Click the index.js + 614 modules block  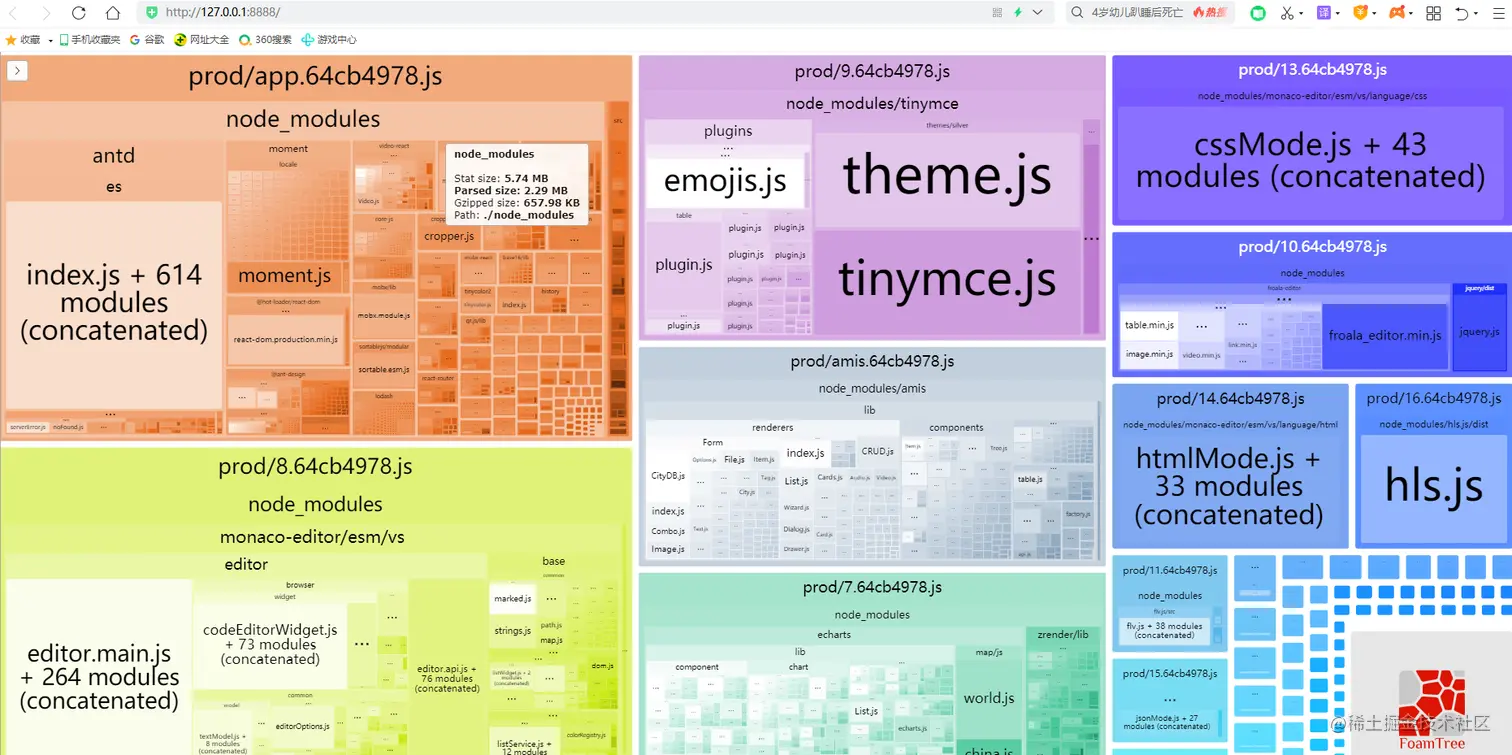114,303
